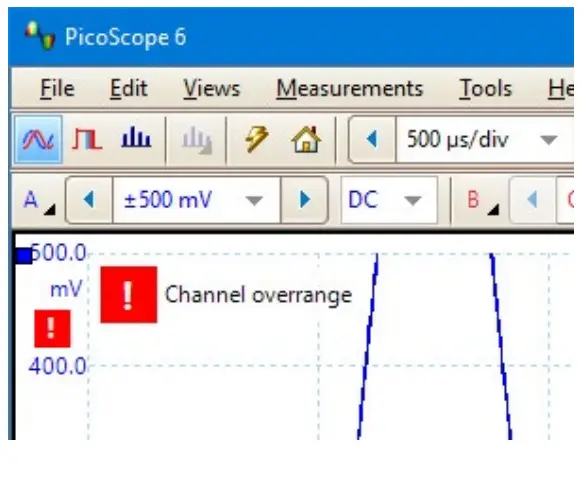Click the 'Channel overrange' warning text
The height and width of the screenshot is (478, 585).
coord(258,295)
